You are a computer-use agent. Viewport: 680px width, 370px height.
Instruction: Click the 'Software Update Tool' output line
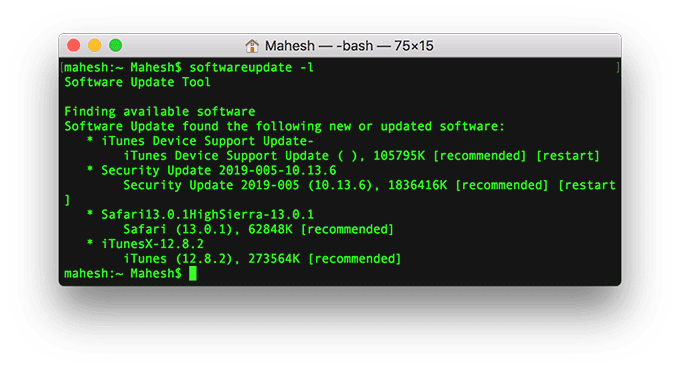[137, 82]
